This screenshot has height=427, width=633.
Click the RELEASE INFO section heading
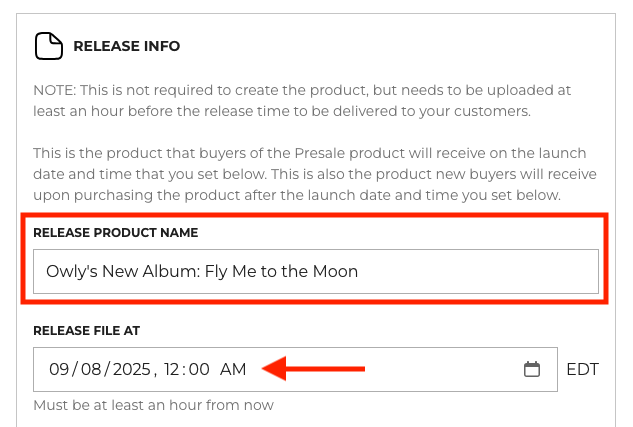click(127, 46)
